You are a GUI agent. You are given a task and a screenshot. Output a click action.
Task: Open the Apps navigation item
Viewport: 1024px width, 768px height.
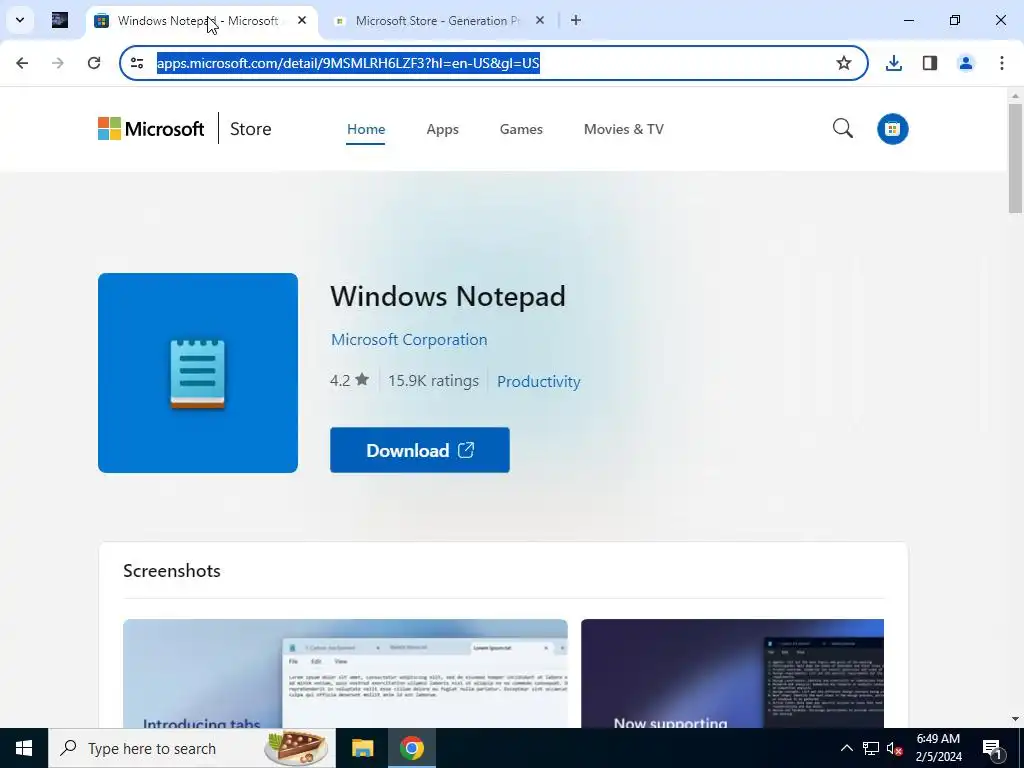point(442,129)
